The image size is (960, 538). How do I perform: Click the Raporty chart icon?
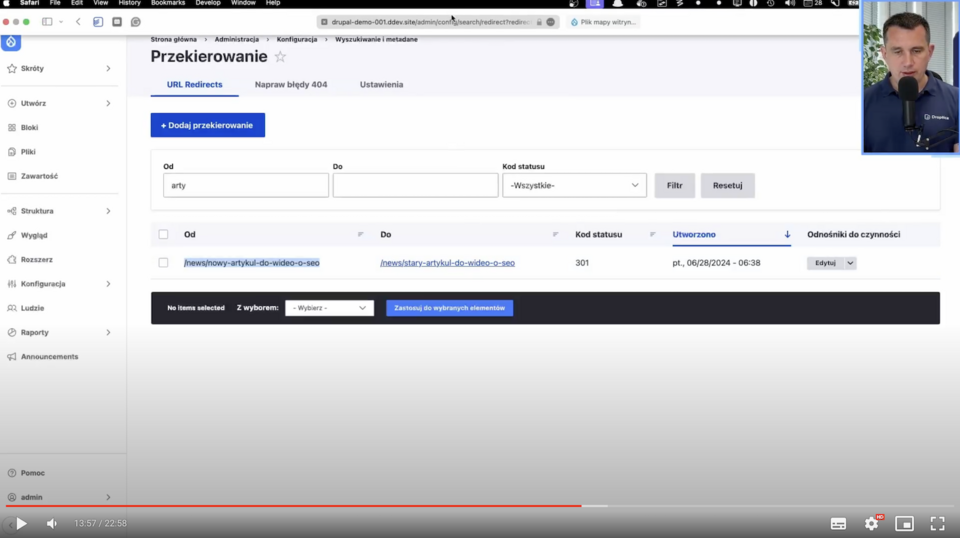tap(12, 332)
